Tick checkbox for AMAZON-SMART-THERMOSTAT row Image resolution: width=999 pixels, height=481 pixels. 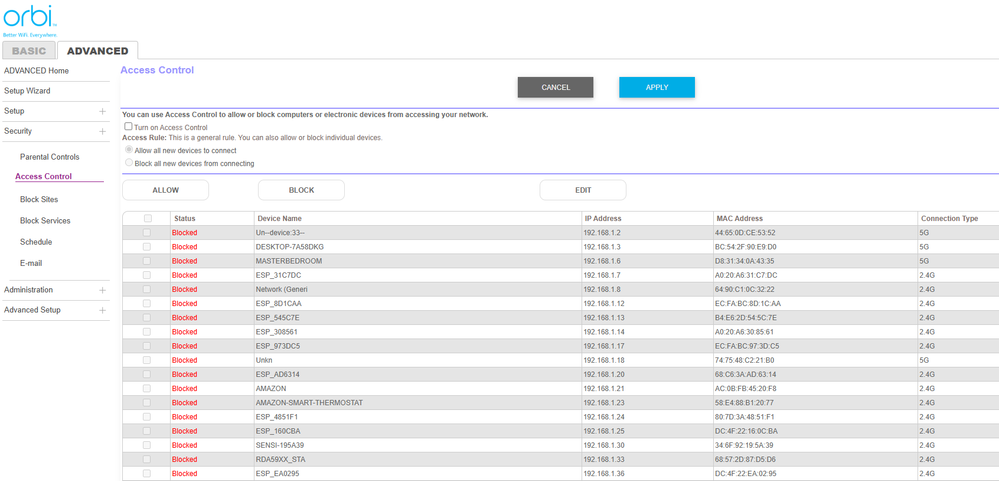[148, 403]
